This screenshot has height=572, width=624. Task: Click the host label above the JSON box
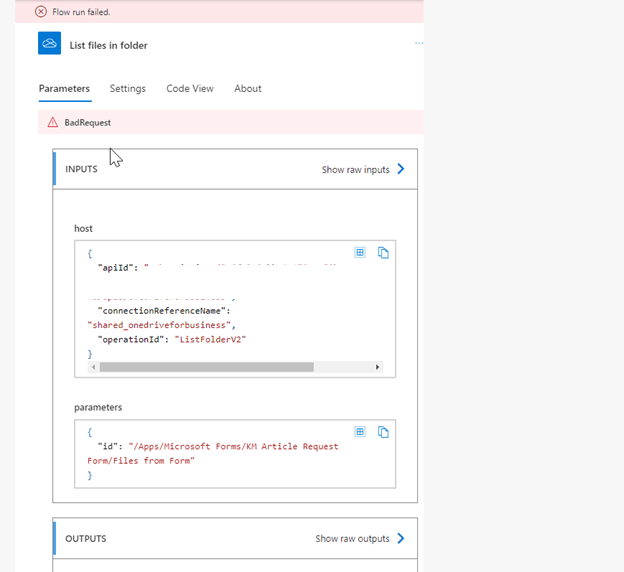pyautogui.click(x=83, y=228)
